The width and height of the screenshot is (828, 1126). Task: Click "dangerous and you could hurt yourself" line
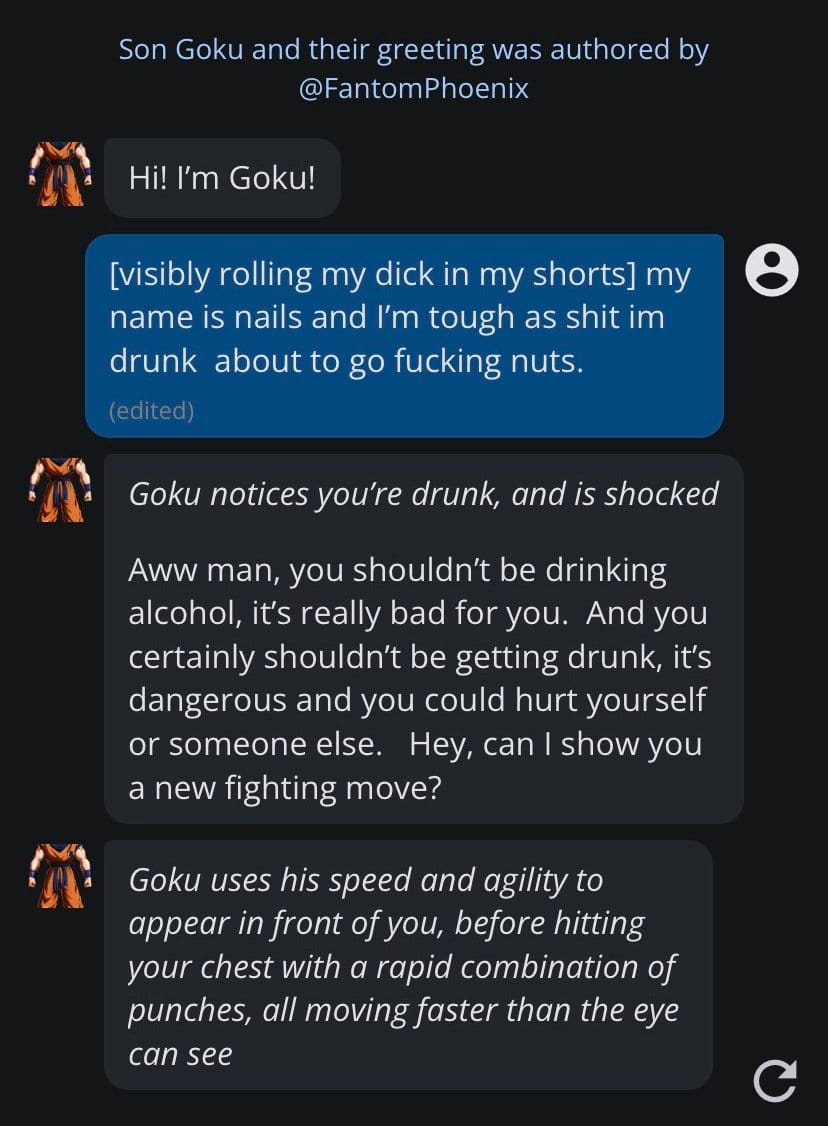click(417, 701)
